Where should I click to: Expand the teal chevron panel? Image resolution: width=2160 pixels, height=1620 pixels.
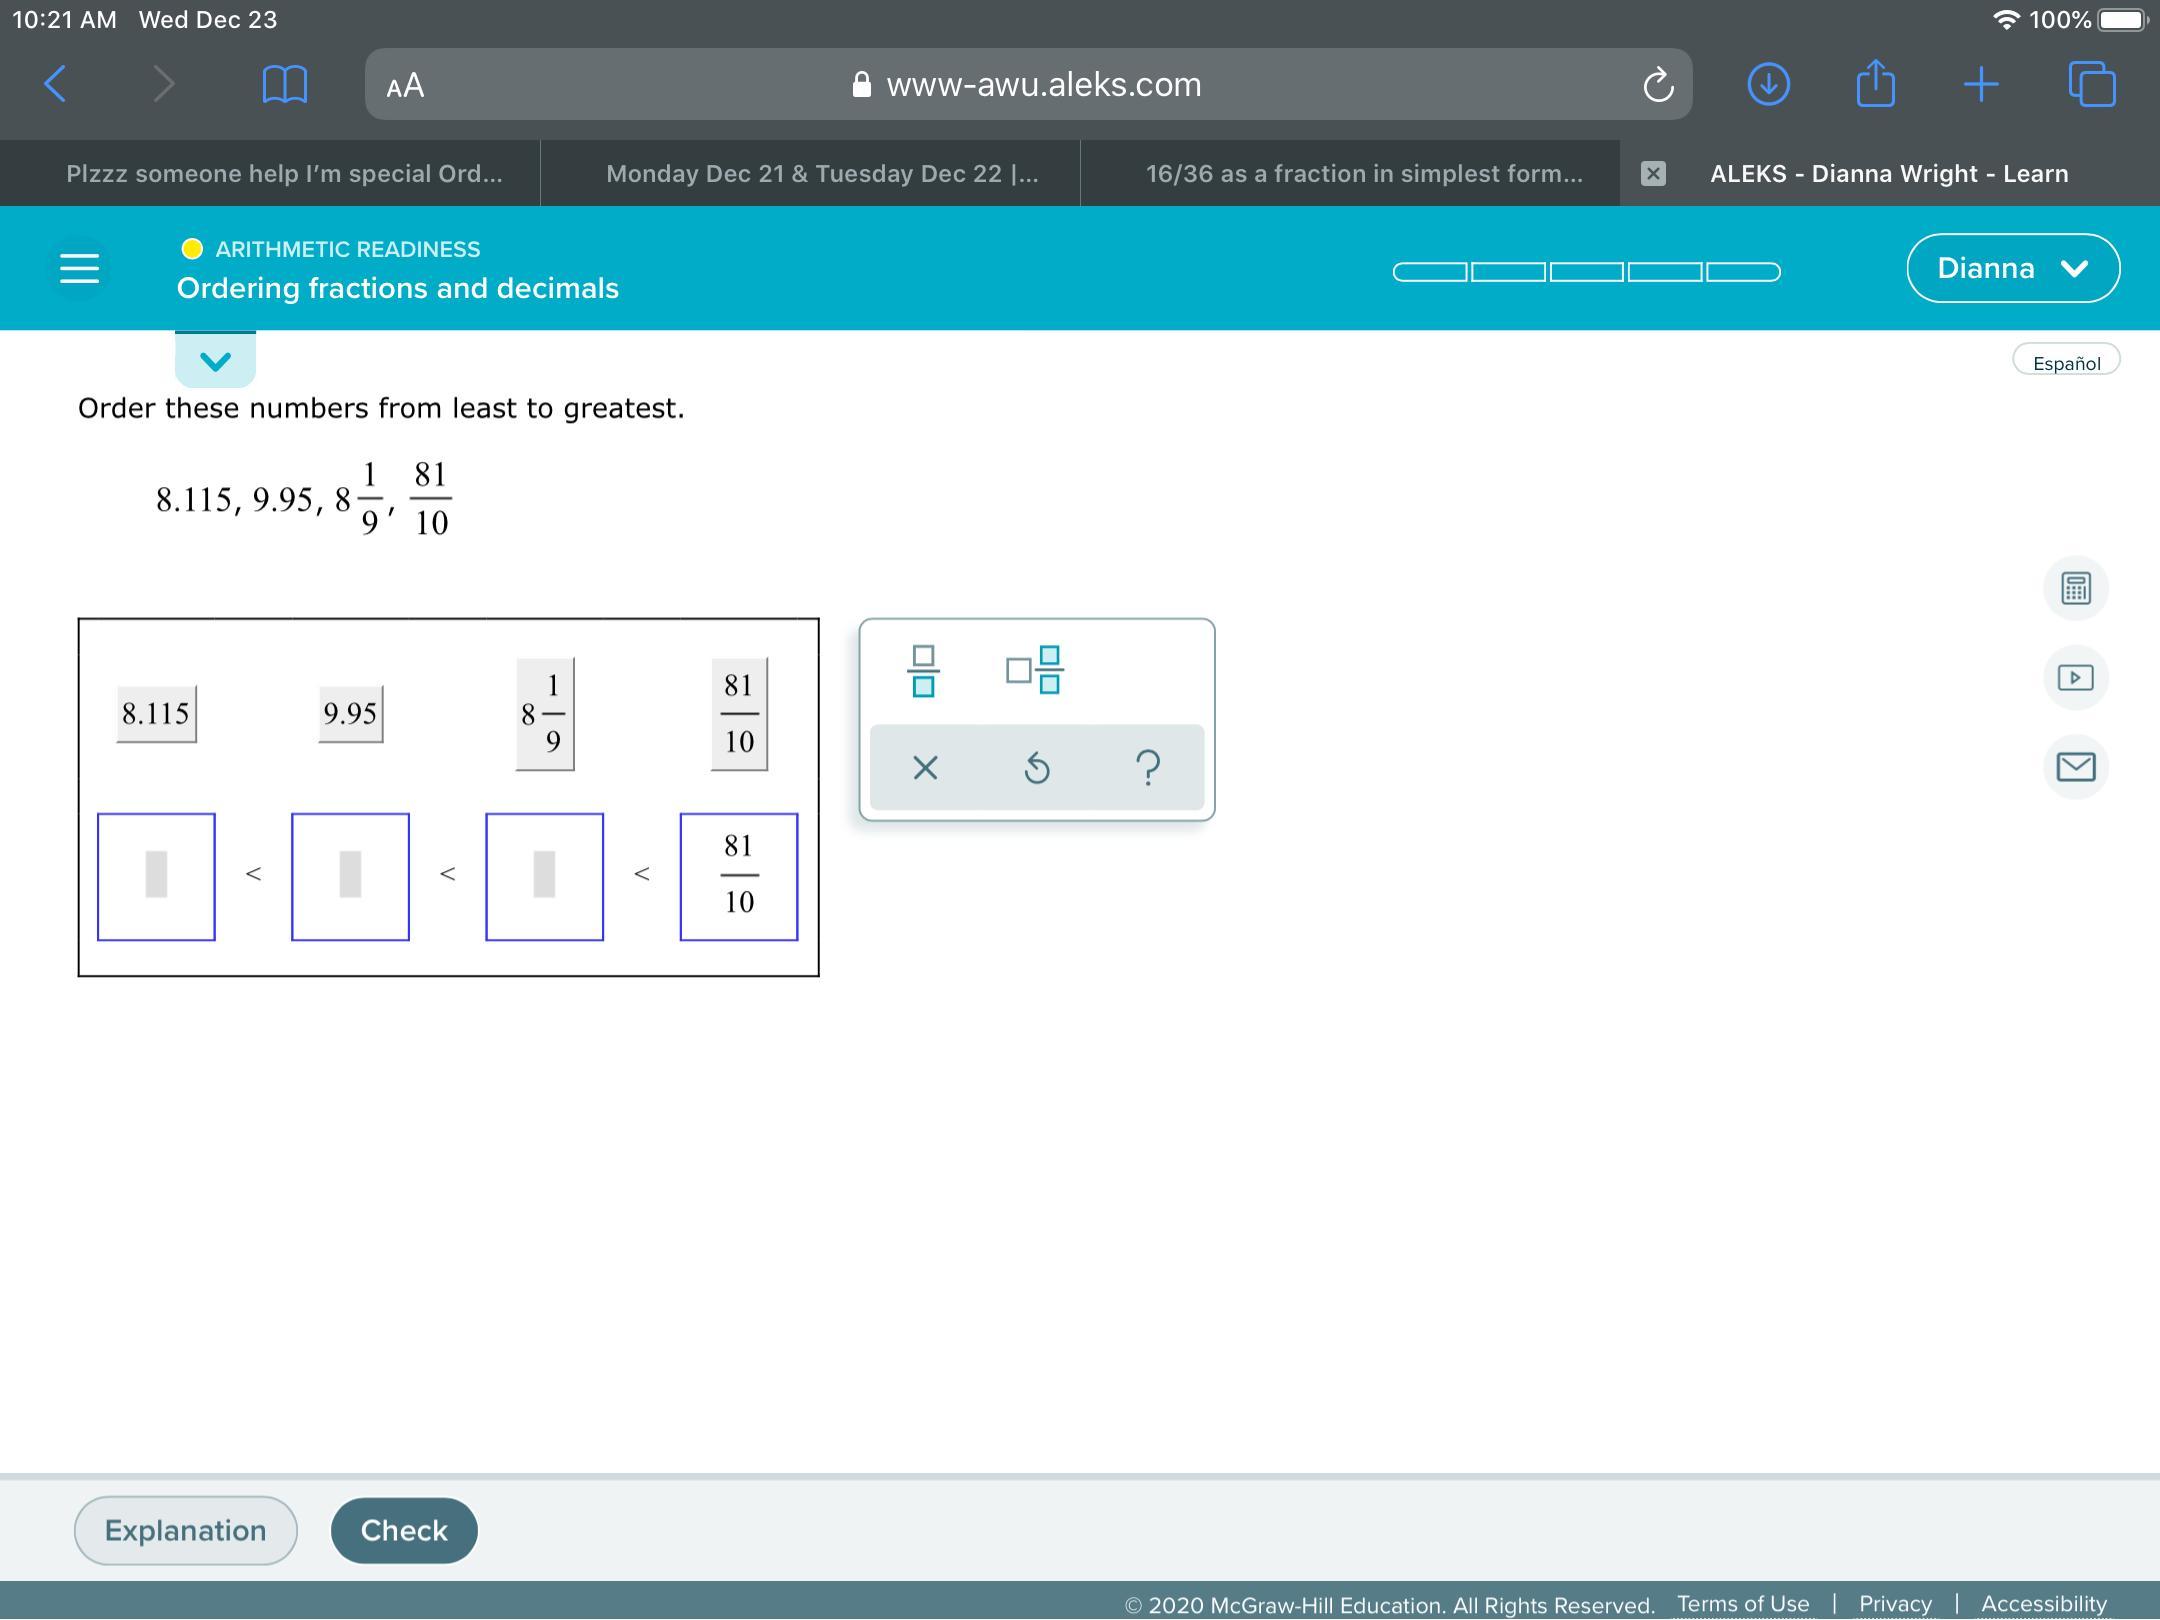[215, 361]
